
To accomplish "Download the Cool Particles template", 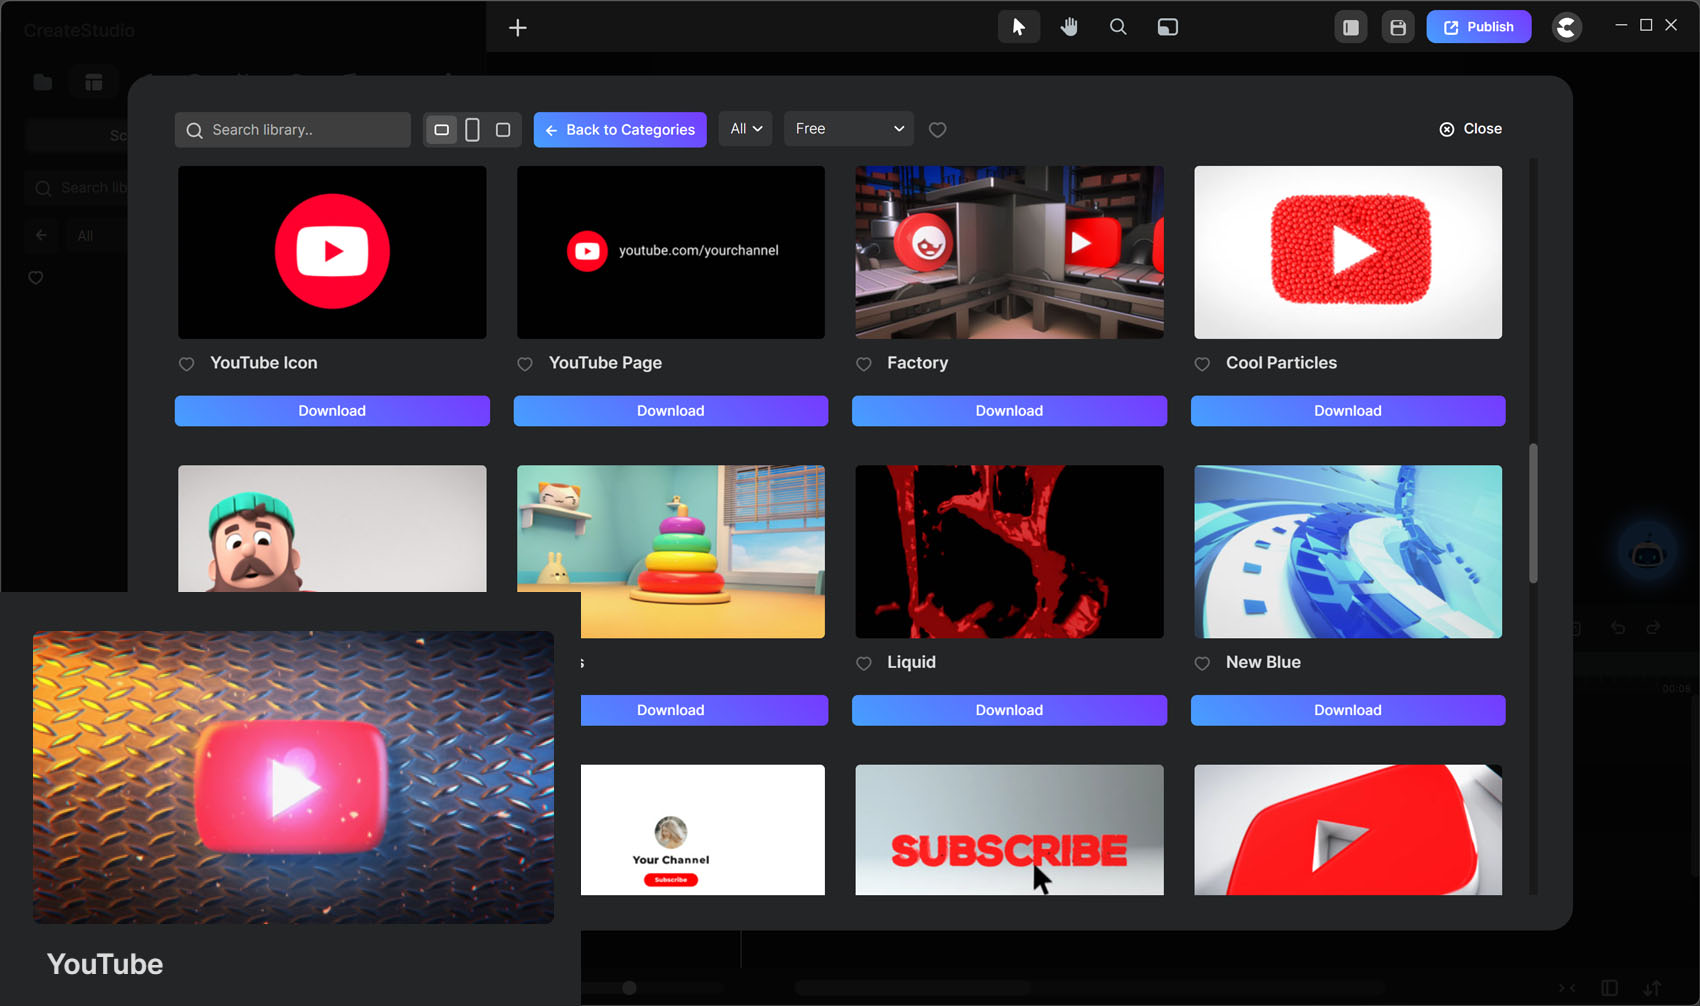I will 1347,411.
